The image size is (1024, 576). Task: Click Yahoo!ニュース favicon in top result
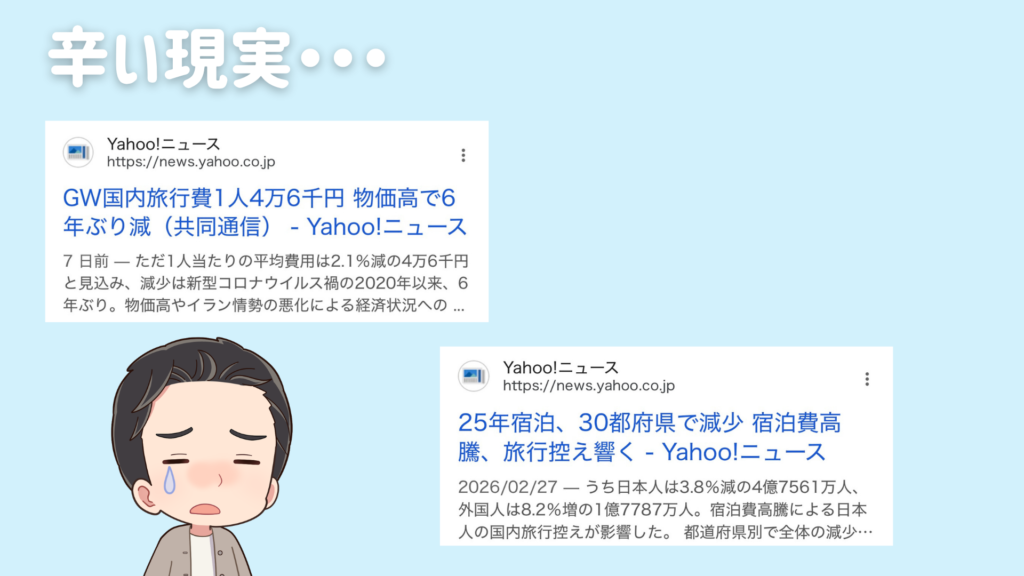pos(78,153)
